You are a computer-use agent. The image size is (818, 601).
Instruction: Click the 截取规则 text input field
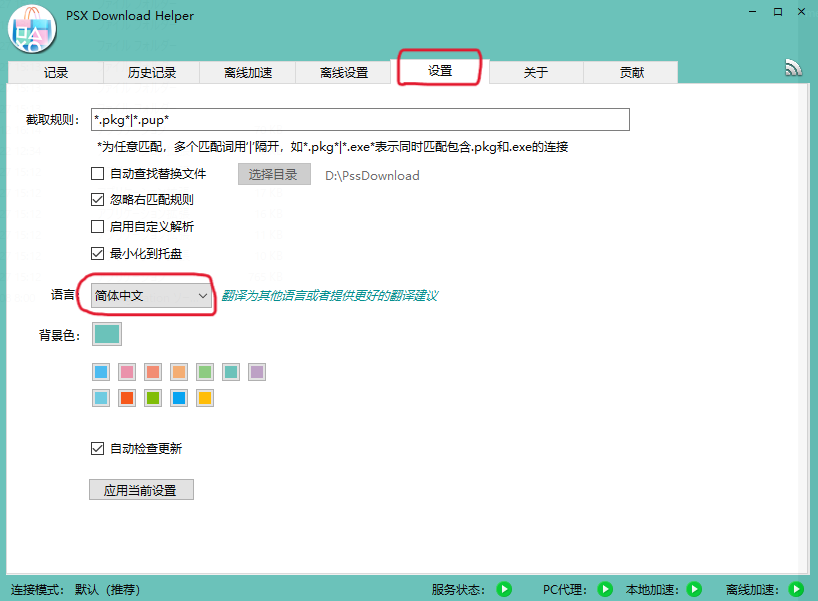click(x=359, y=120)
